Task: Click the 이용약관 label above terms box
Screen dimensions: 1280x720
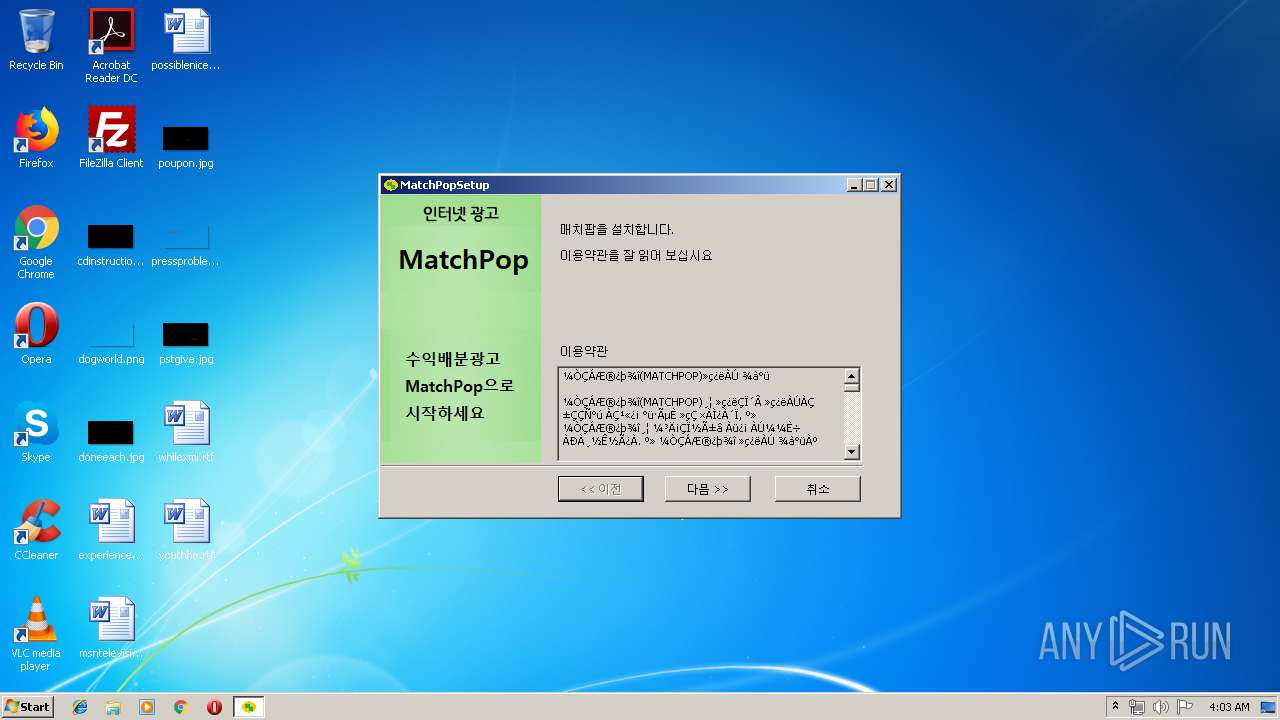Action: coord(584,351)
